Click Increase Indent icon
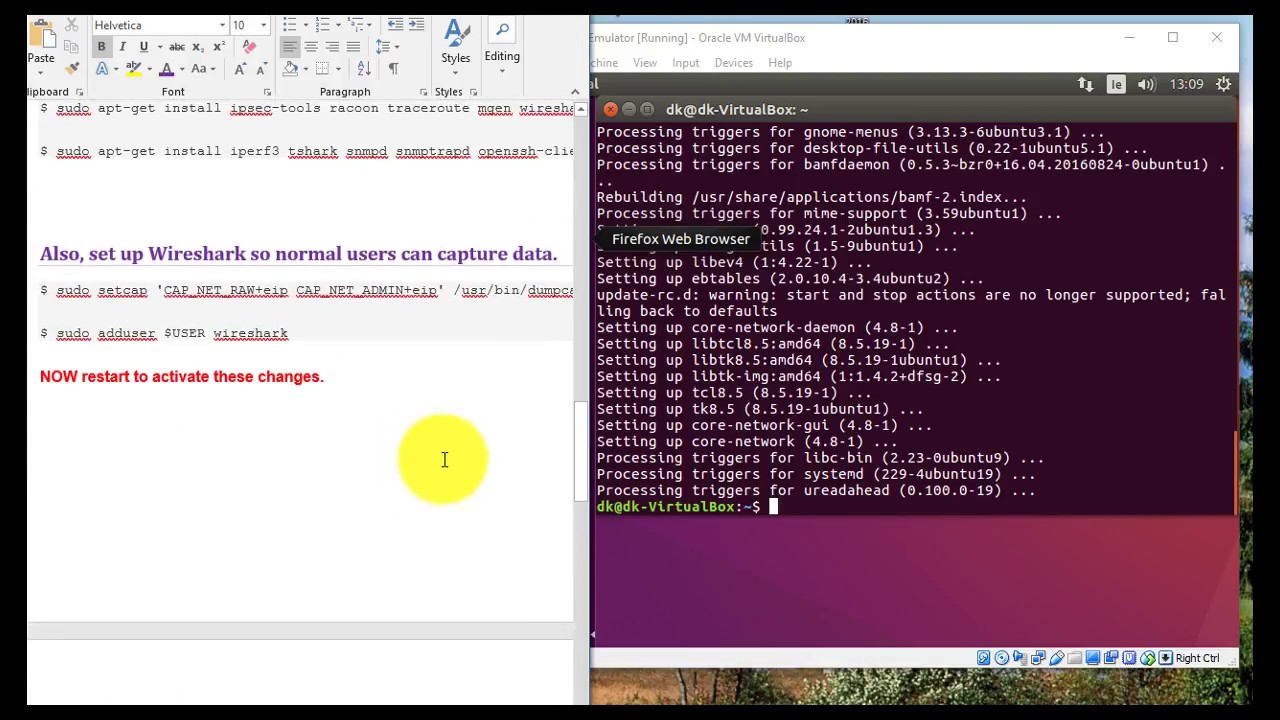 416,25
